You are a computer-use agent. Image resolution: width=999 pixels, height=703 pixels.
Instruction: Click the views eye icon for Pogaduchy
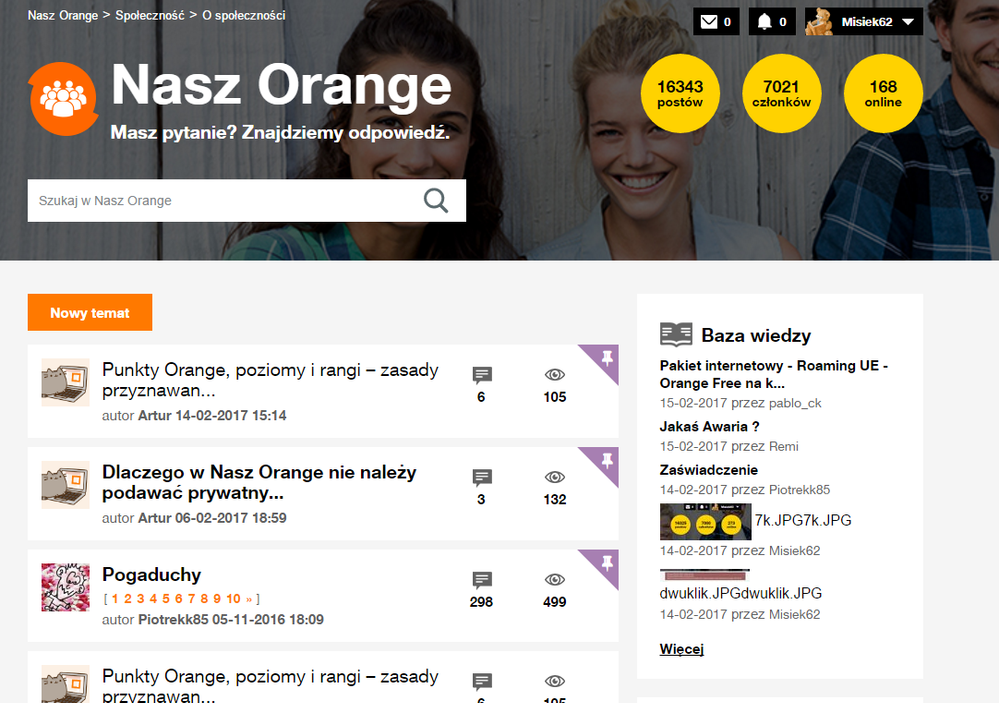[555, 580]
